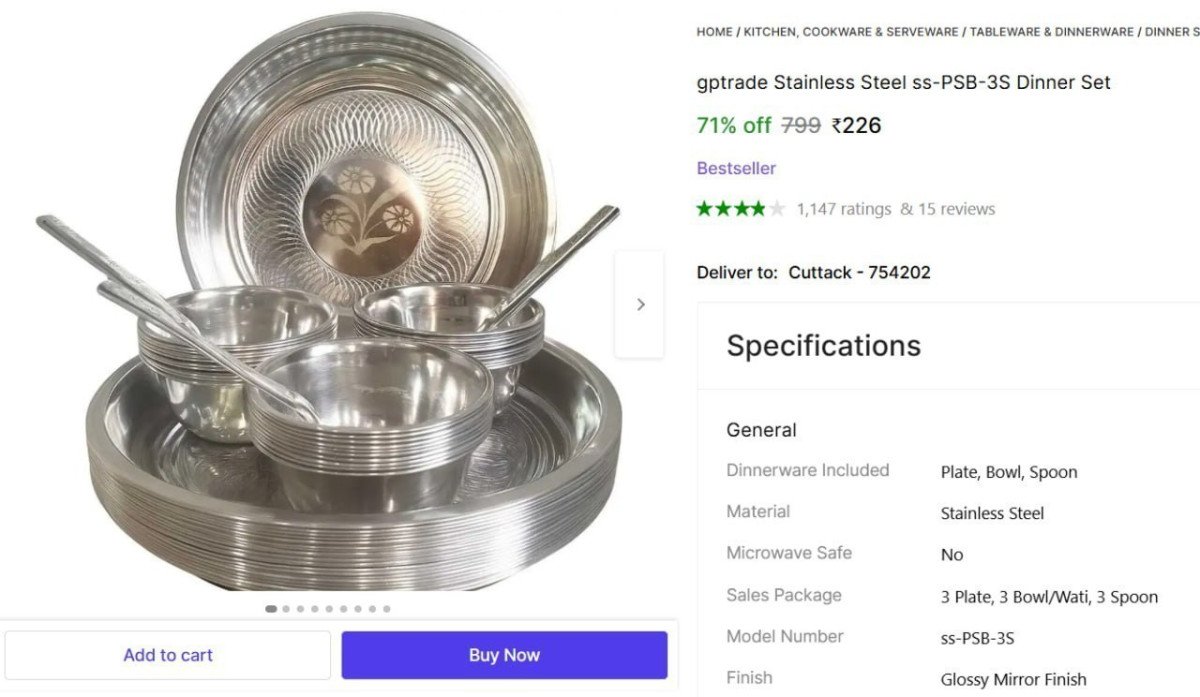Open the HOME breadcrumb link

tap(714, 32)
